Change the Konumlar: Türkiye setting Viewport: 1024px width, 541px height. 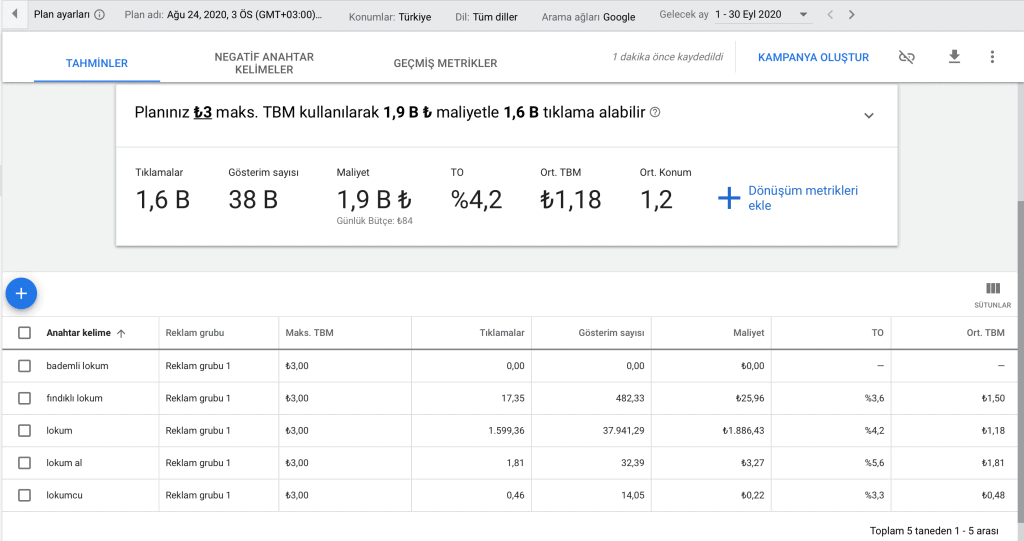[390, 17]
